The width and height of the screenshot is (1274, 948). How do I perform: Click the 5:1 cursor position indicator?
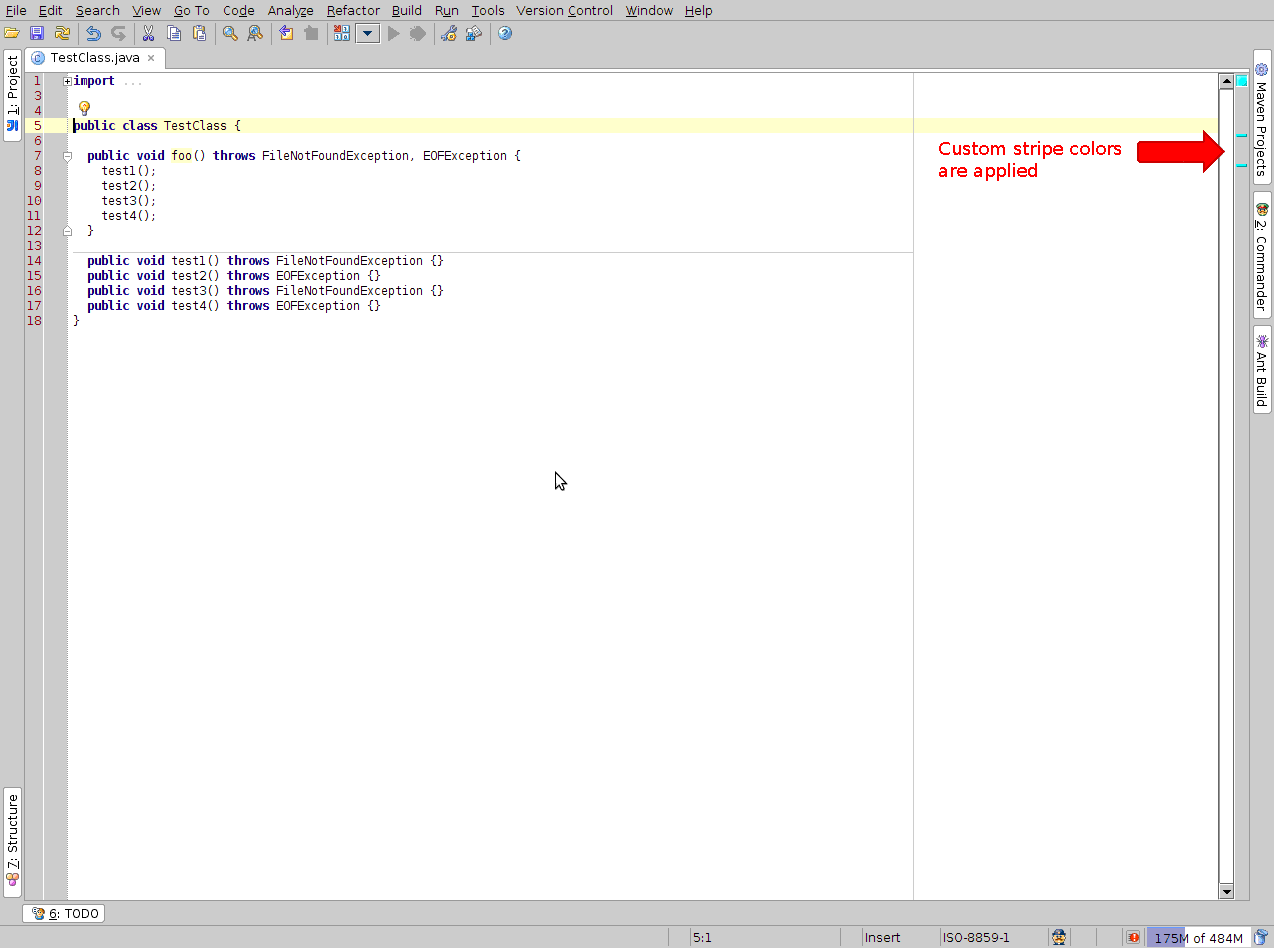(x=702, y=938)
